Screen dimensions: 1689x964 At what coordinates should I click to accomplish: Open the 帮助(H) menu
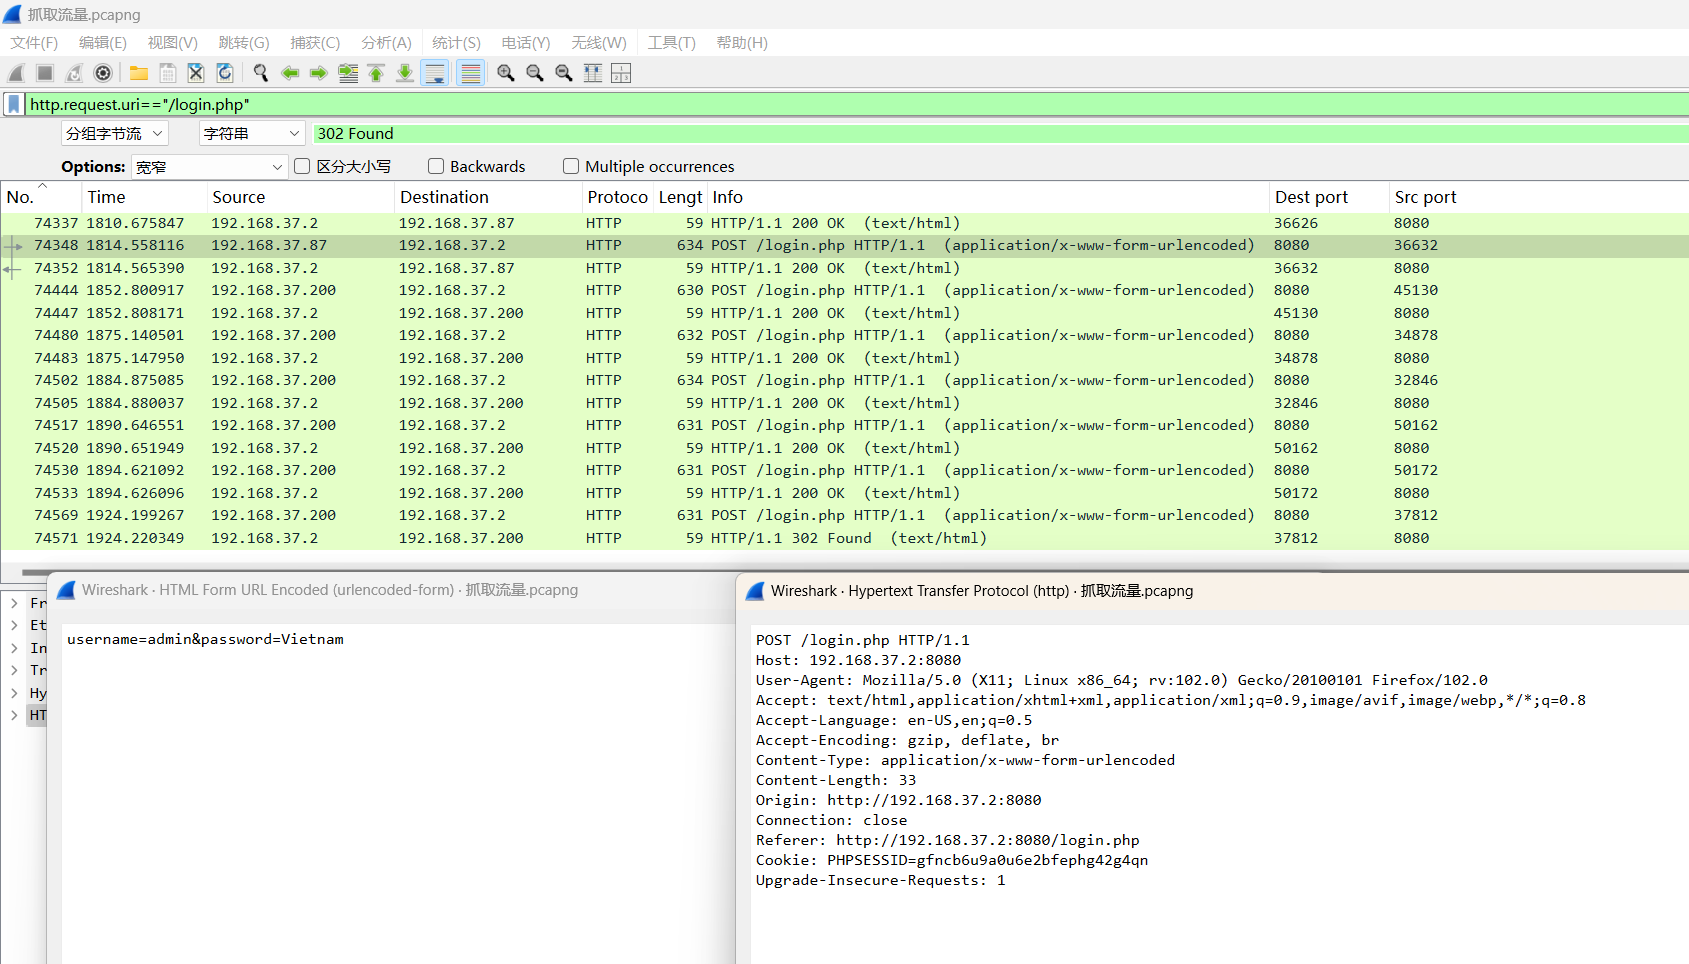tap(742, 43)
